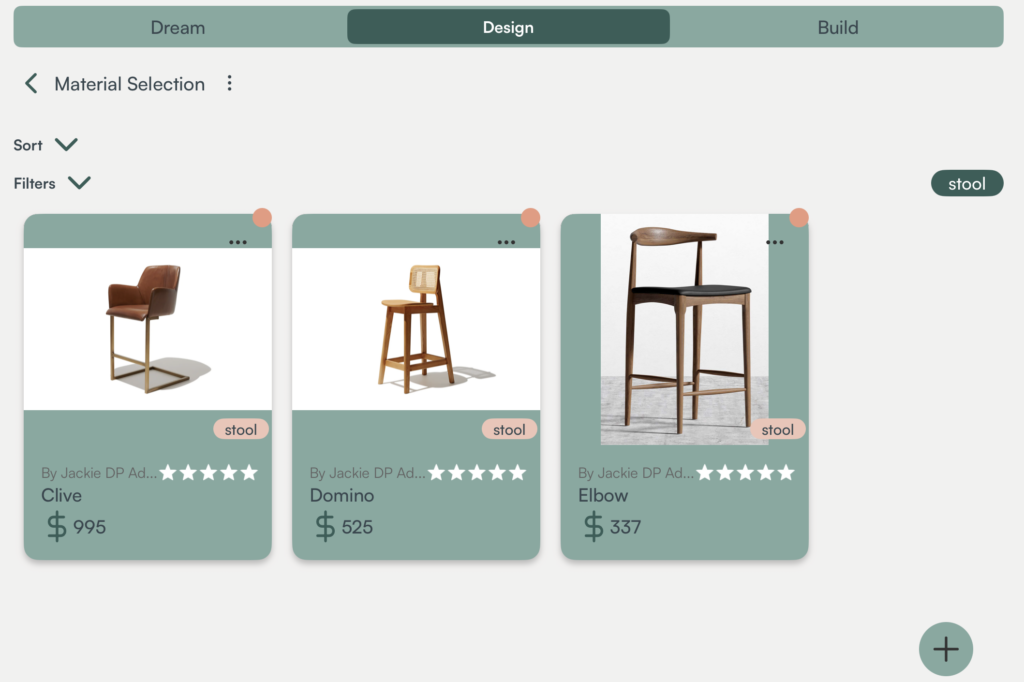Viewport: 1024px width, 682px height.
Task: Click the back arrow beside Material Selection
Action: click(31, 84)
